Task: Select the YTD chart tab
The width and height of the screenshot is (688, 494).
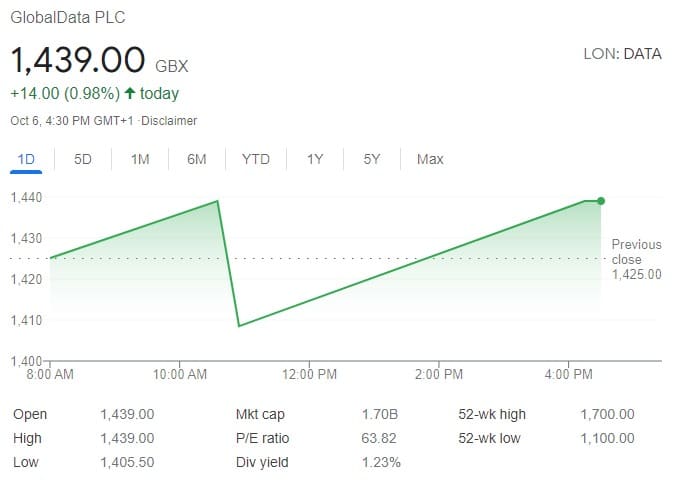Action: 256,159
